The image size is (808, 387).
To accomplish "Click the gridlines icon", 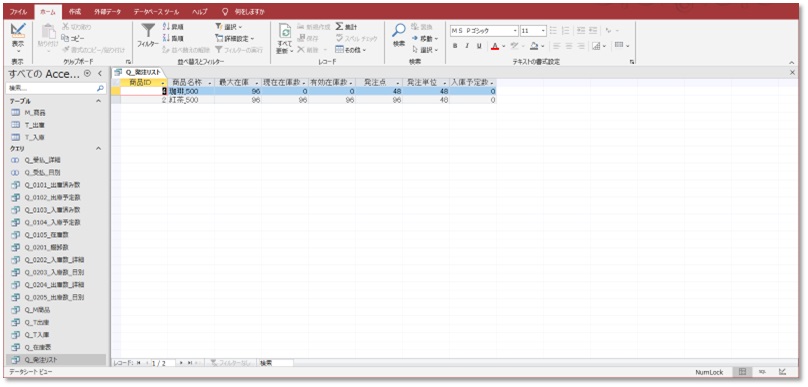I will 596,46.
